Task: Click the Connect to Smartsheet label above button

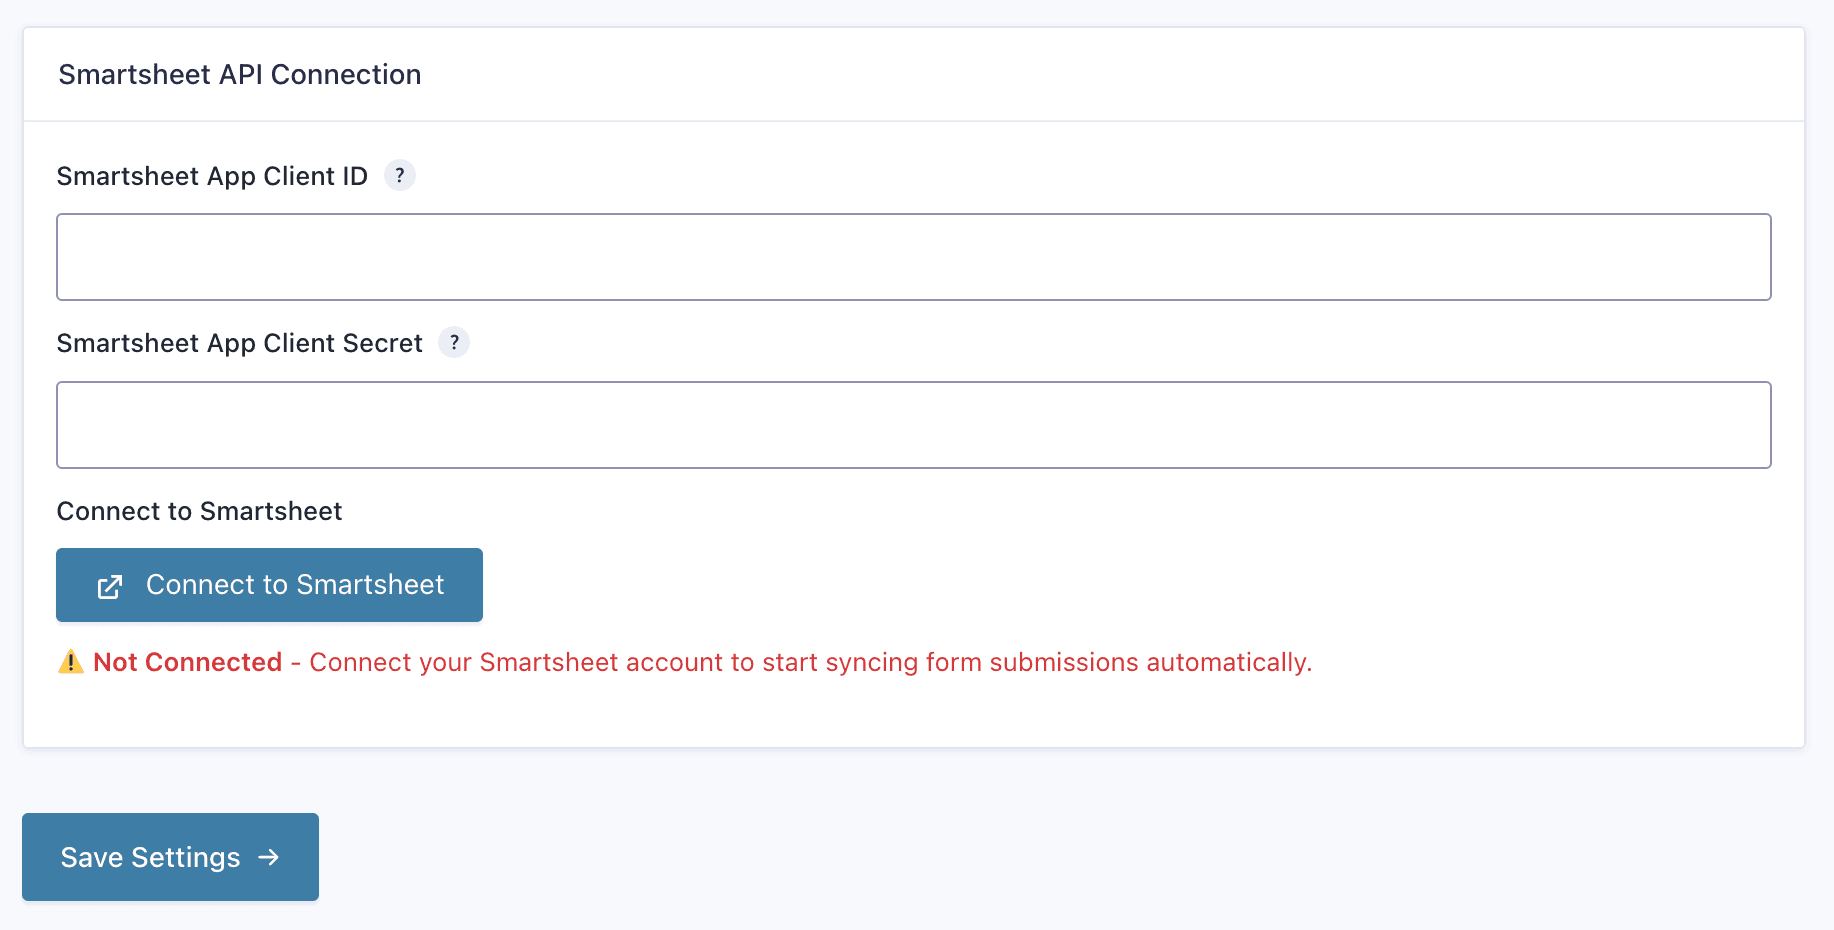Action: (199, 511)
